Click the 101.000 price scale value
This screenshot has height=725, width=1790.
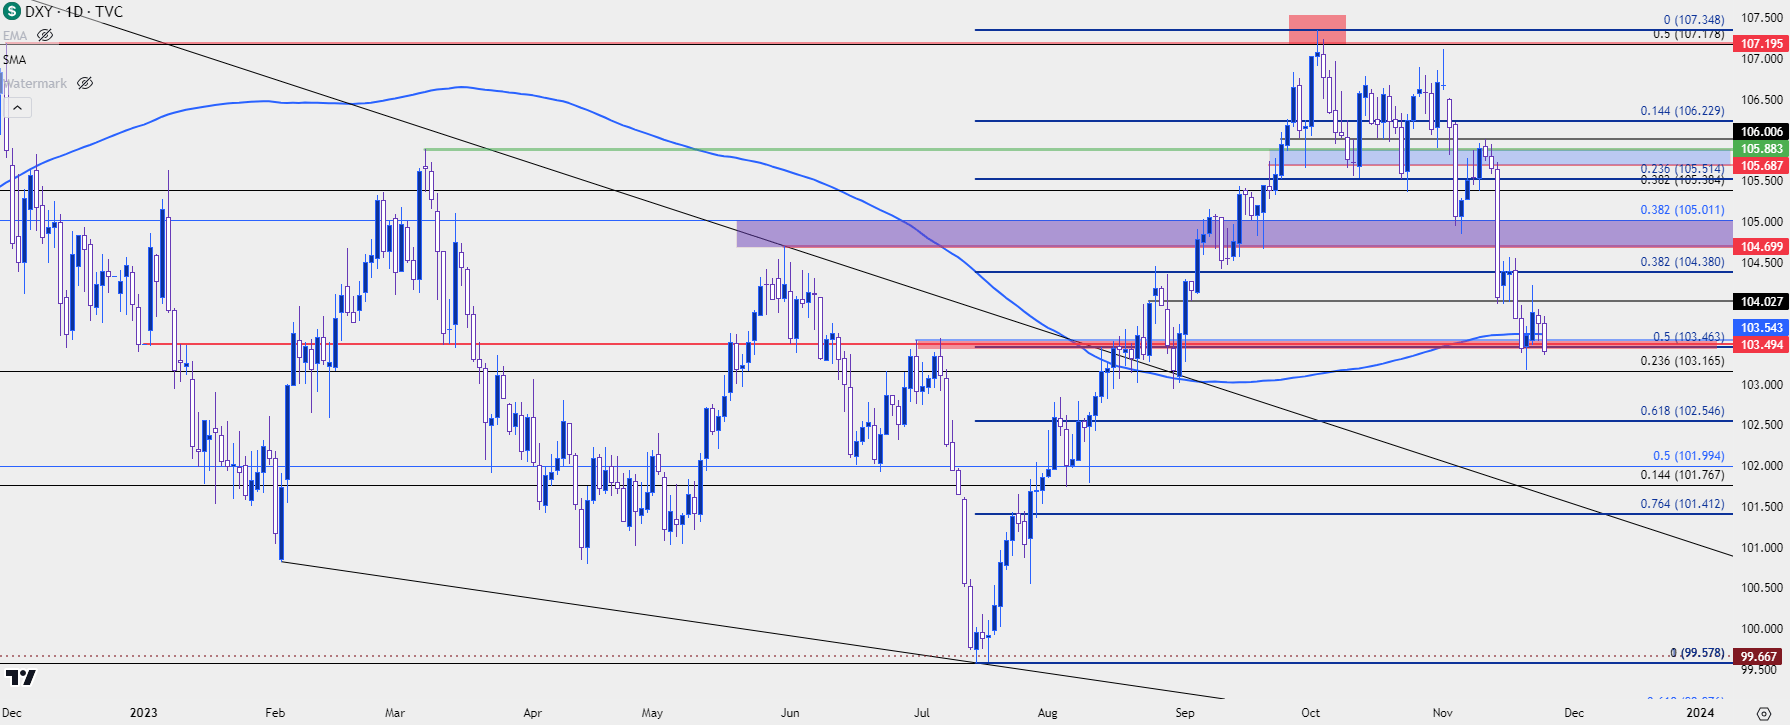point(1762,548)
